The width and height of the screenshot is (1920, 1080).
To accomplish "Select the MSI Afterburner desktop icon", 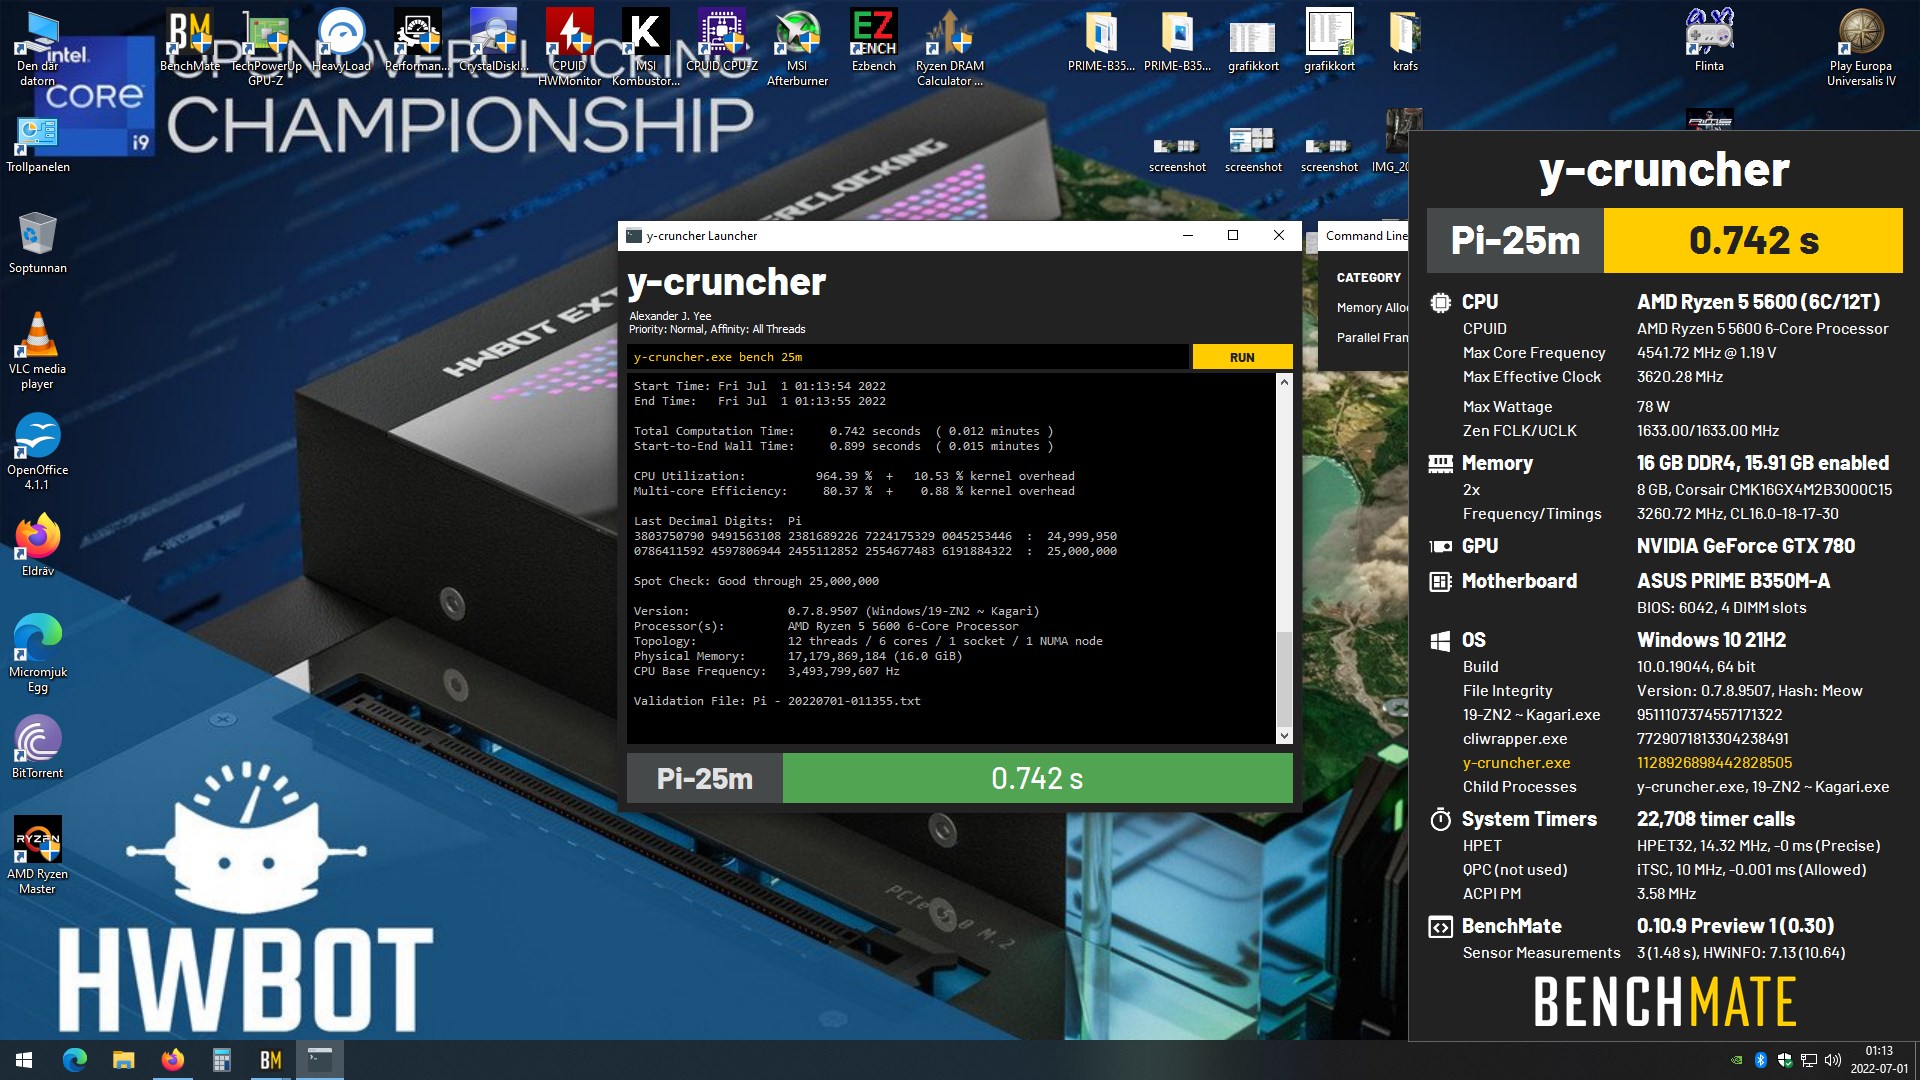I will point(797,48).
